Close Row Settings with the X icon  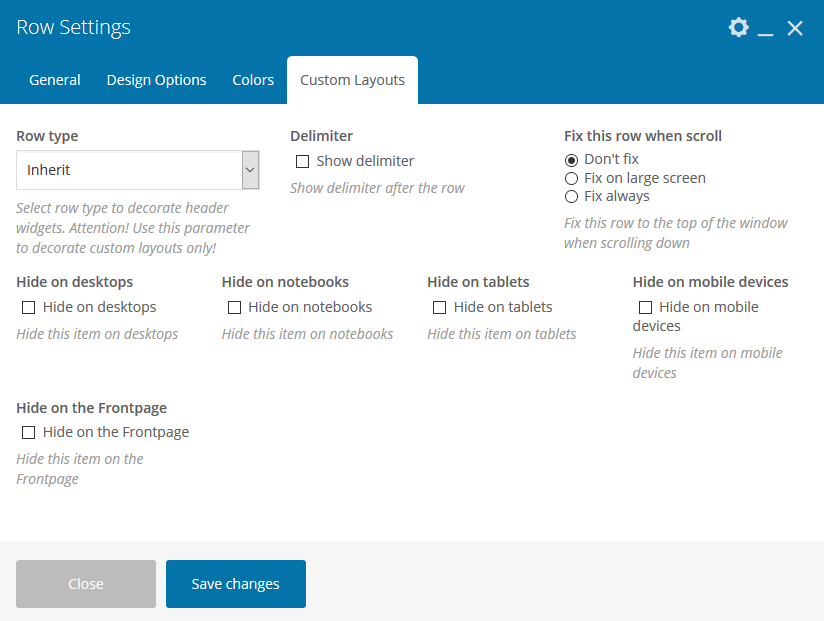click(795, 28)
